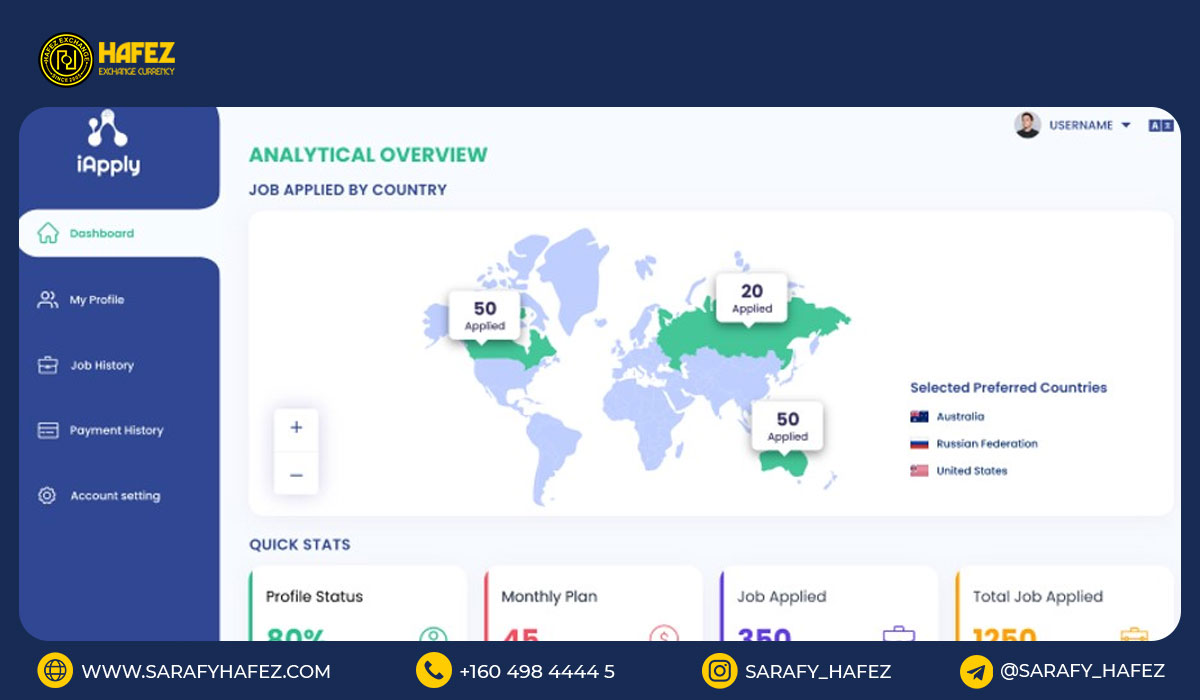1200x700 pixels.
Task: Zoom in the map with plus button
Action: 296,427
